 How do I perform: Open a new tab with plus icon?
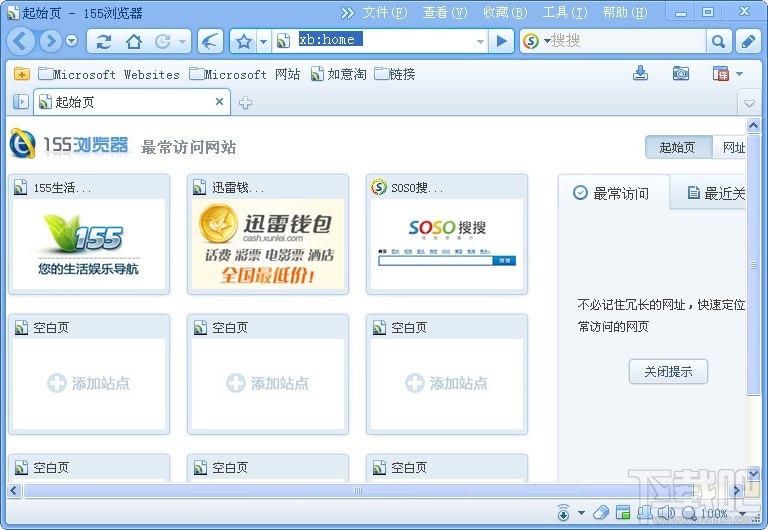coord(245,102)
